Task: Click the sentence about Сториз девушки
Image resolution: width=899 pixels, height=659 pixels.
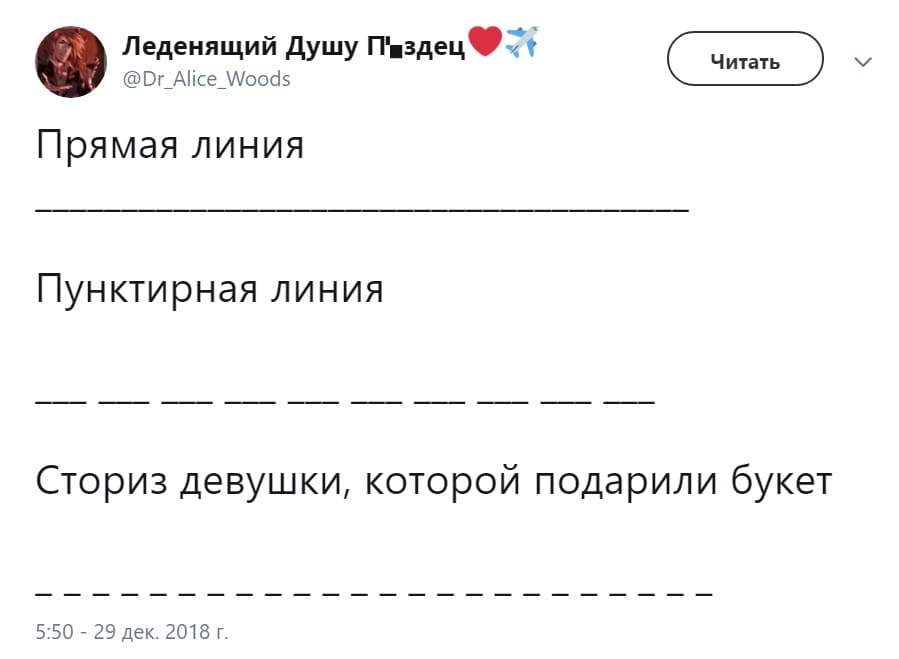Action: [430, 481]
